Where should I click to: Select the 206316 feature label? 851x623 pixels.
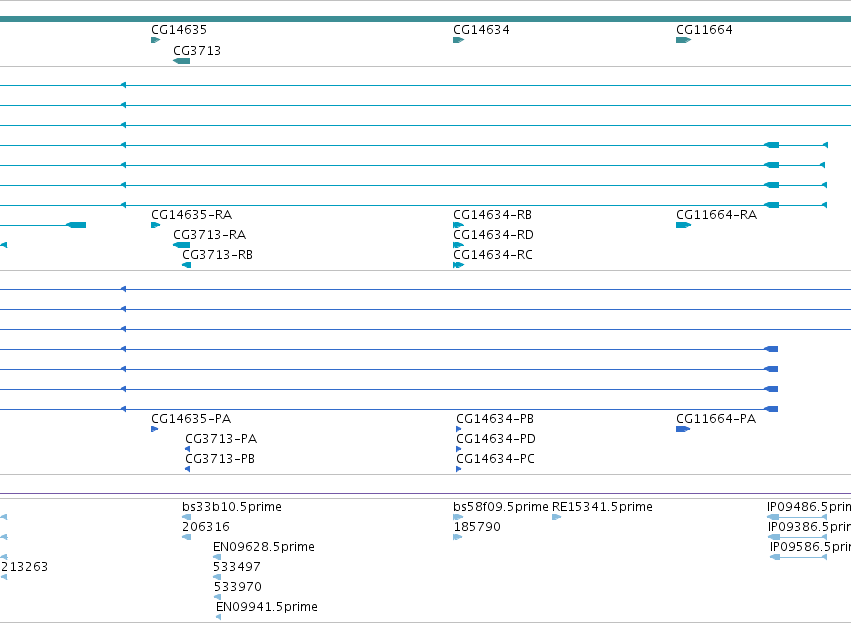206,527
